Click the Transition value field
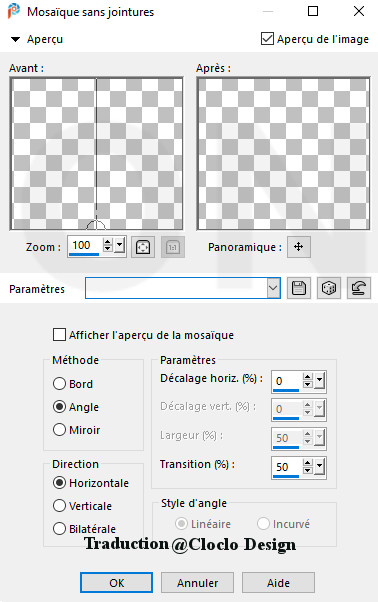378x602 pixels. 287,466
